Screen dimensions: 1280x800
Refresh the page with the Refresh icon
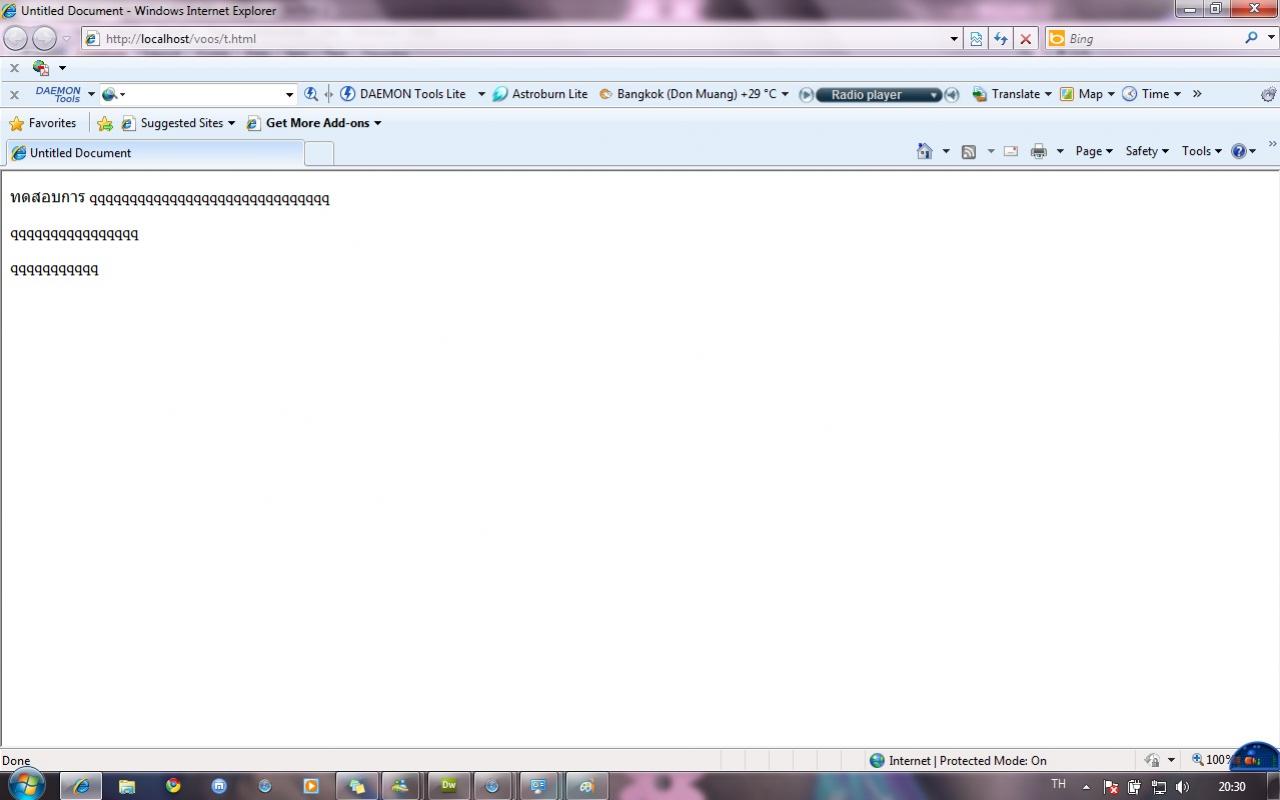coord(1001,39)
